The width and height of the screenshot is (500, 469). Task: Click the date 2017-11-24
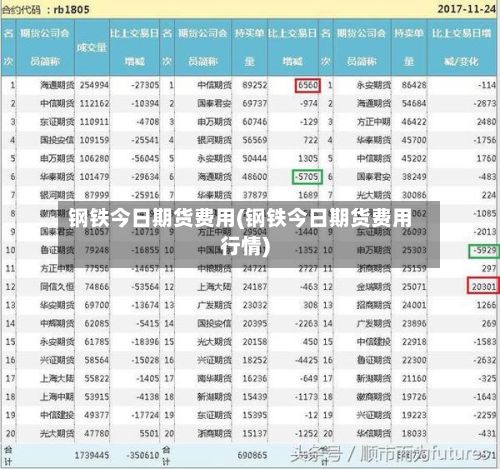pyautogui.click(x=467, y=9)
